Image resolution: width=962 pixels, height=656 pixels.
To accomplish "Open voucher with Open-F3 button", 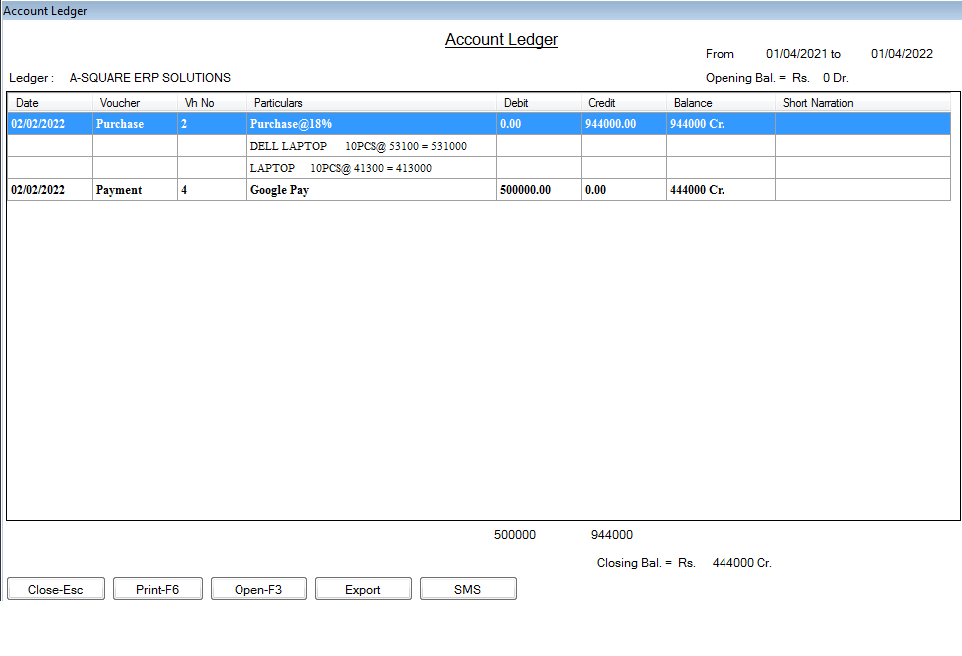I will [258, 589].
